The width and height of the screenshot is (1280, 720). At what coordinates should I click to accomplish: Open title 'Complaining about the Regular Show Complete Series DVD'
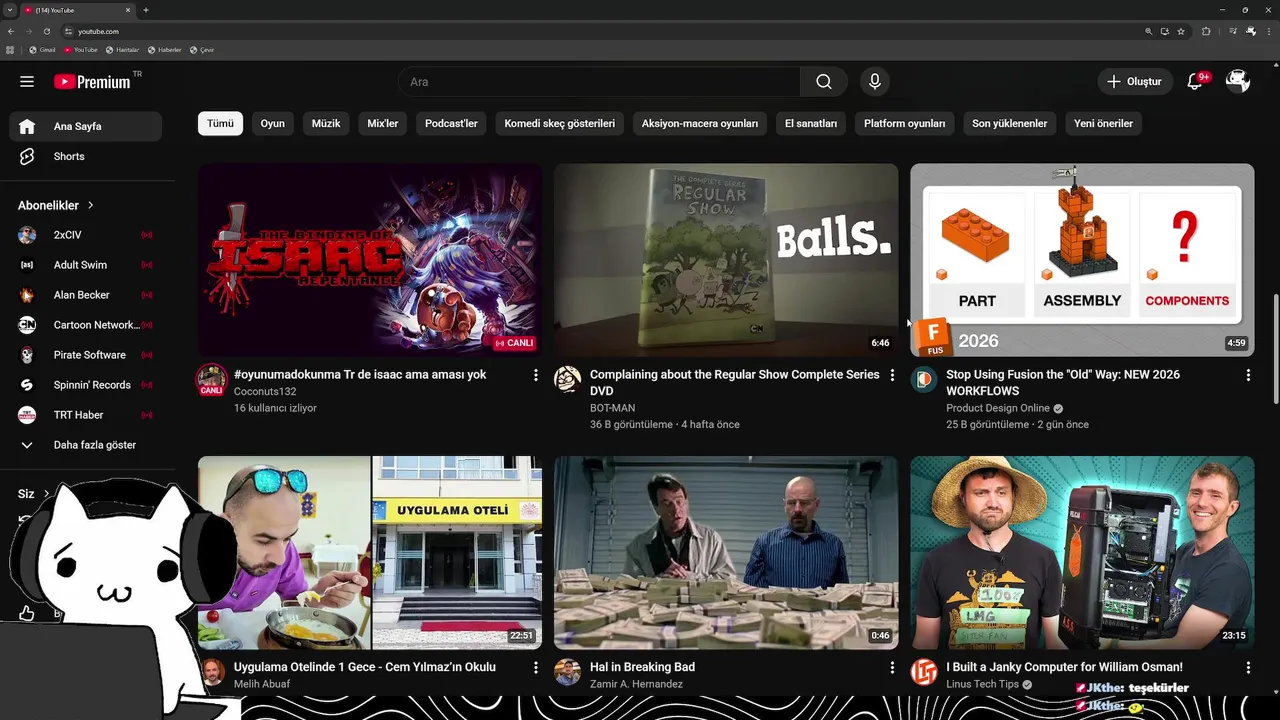point(735,383)
